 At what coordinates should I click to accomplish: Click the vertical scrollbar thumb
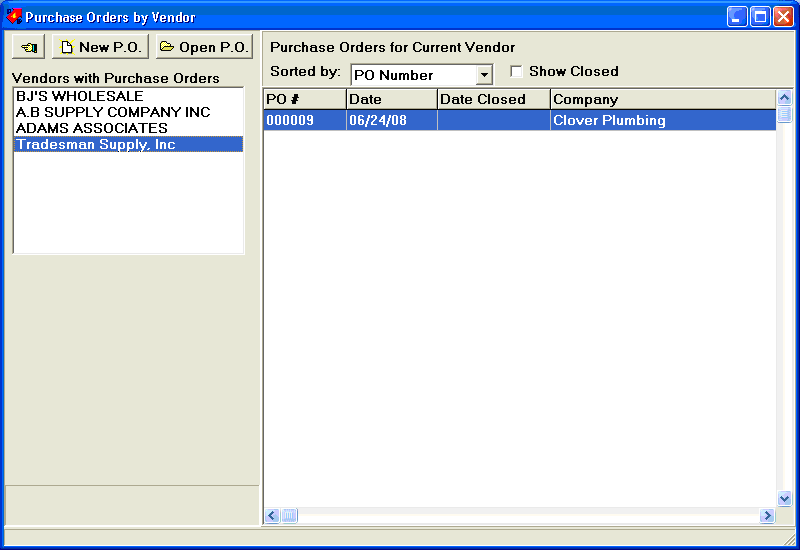tap(784, 114)
